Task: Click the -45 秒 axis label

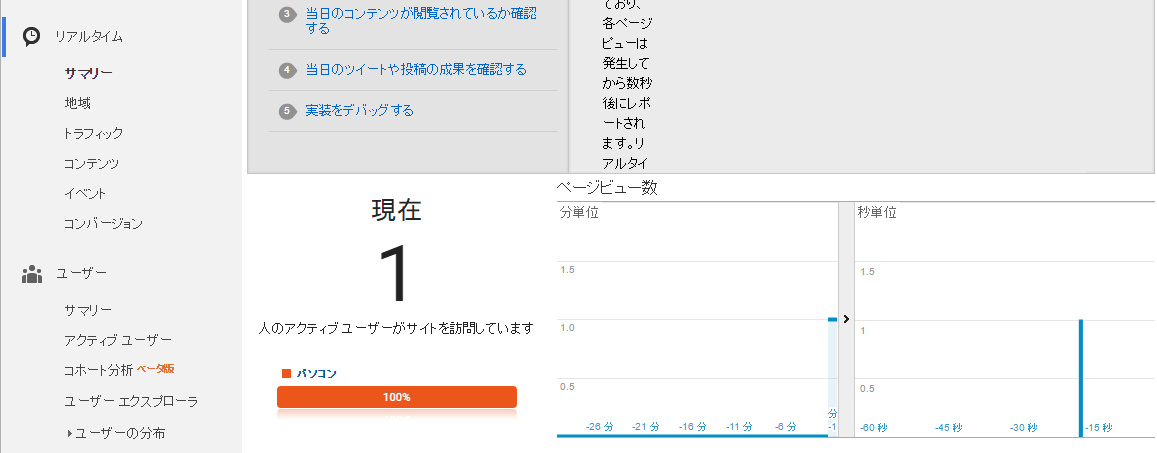Action: tap(948, 428)
